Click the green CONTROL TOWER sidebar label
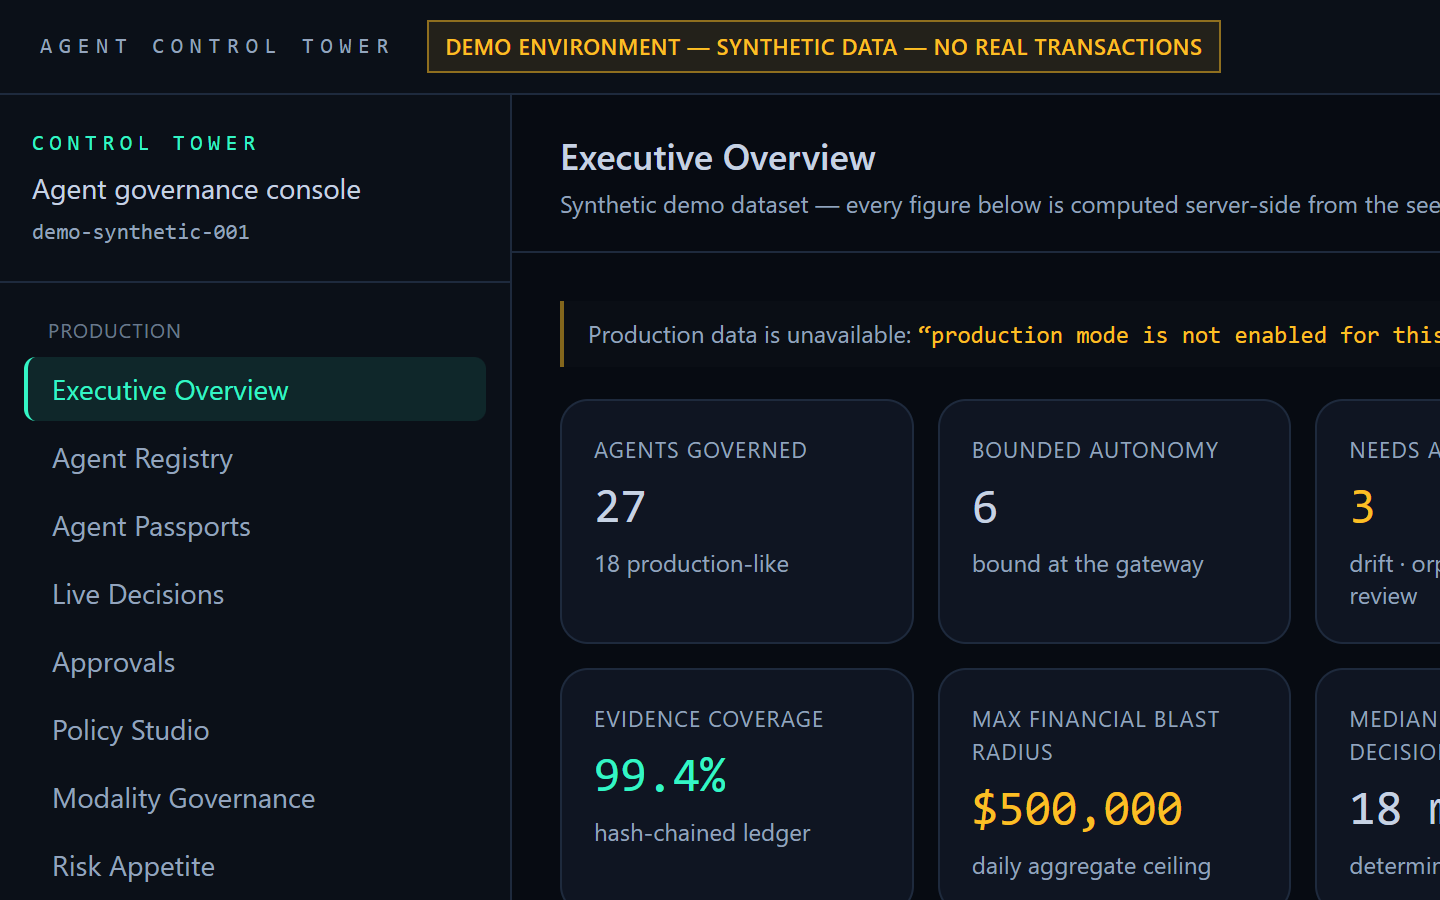This screenshot has height=900, width=1440. click(x=145, y=143)
